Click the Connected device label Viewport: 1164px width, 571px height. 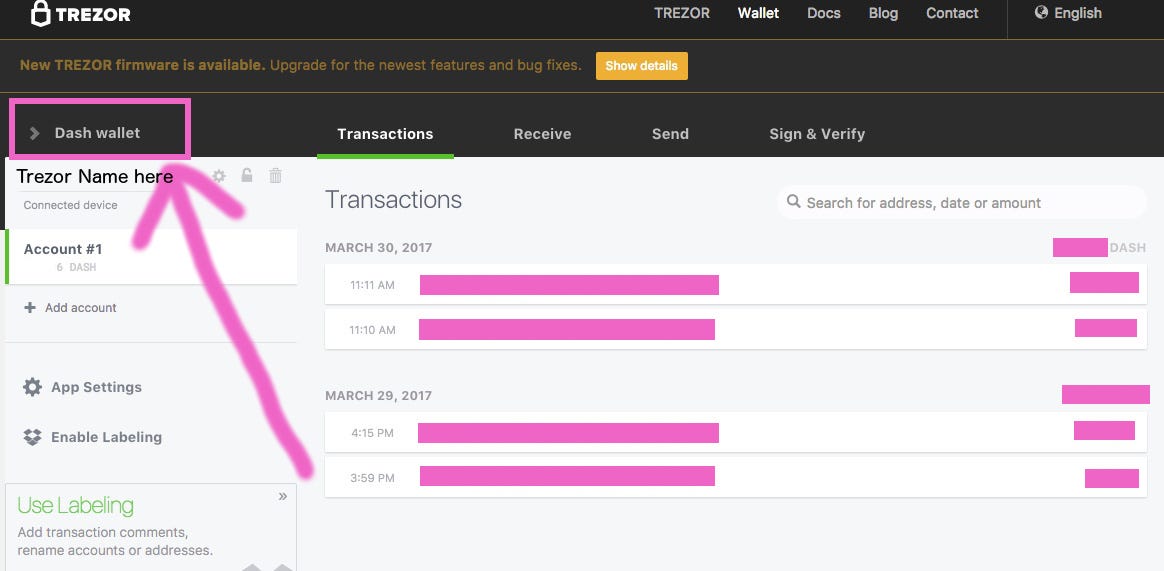(x=71, y=205)
